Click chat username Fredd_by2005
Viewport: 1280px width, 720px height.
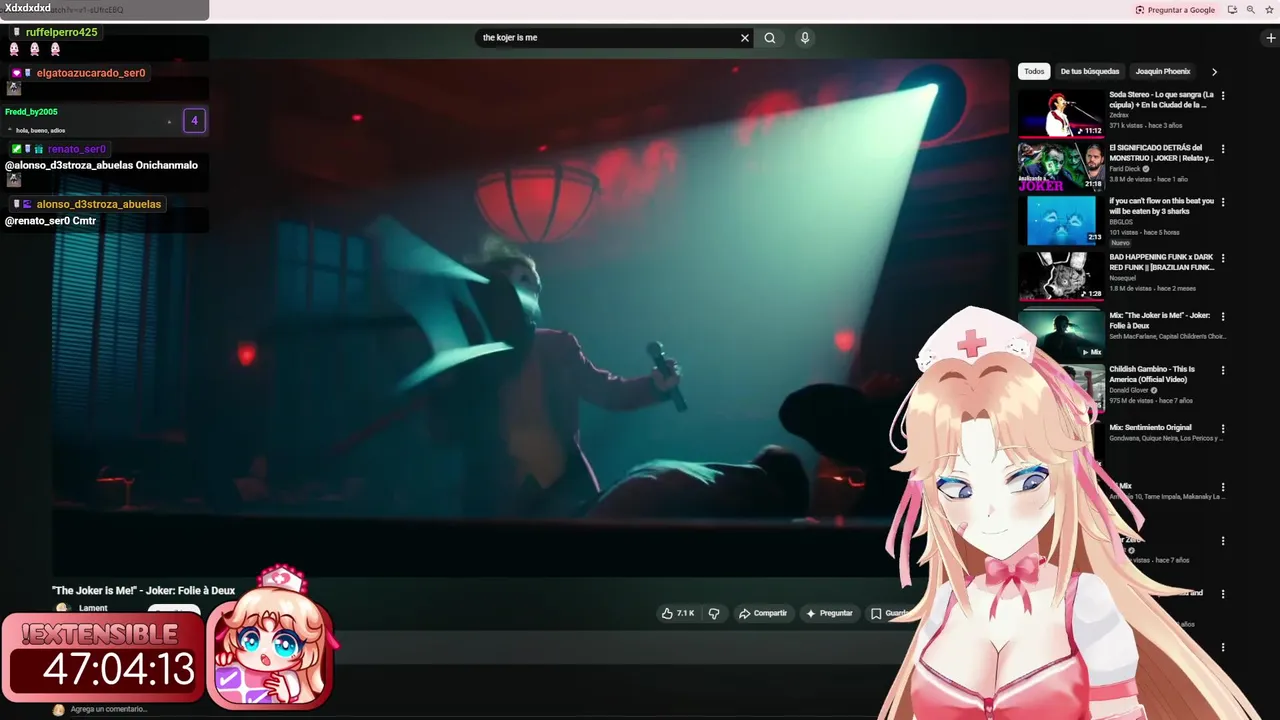[31, 112]
